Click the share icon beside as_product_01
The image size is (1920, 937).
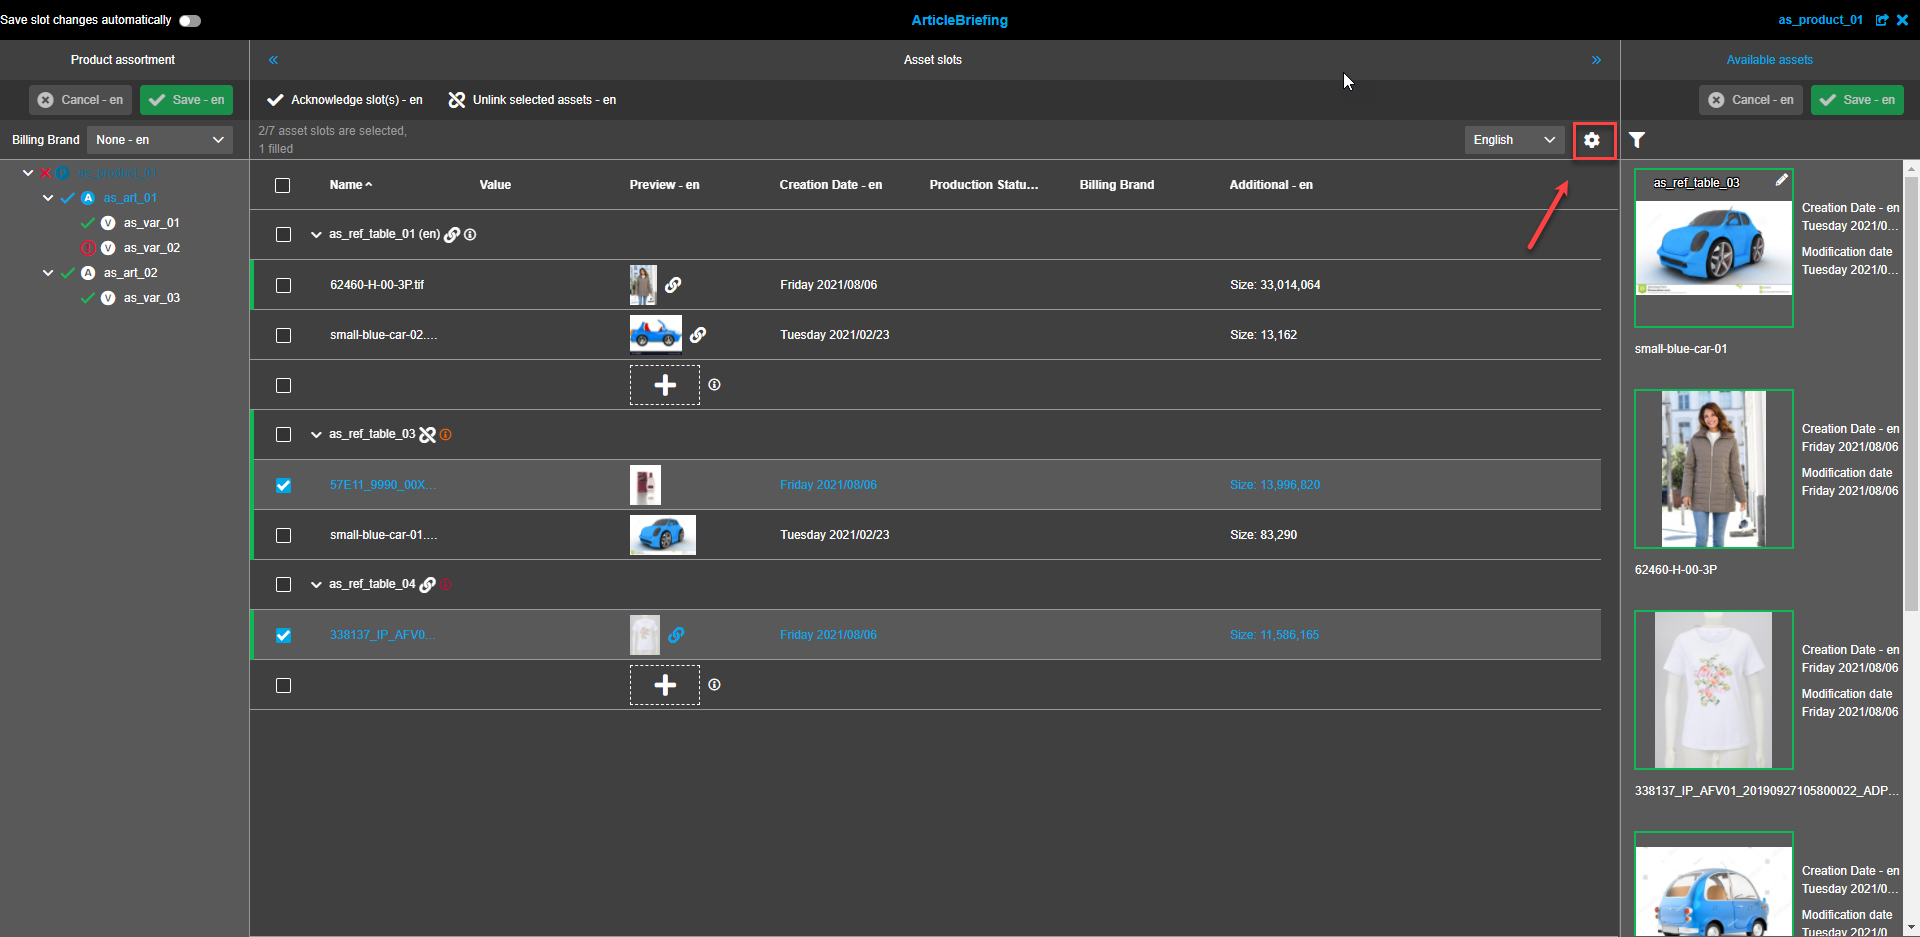click(x=1884, y=20)
